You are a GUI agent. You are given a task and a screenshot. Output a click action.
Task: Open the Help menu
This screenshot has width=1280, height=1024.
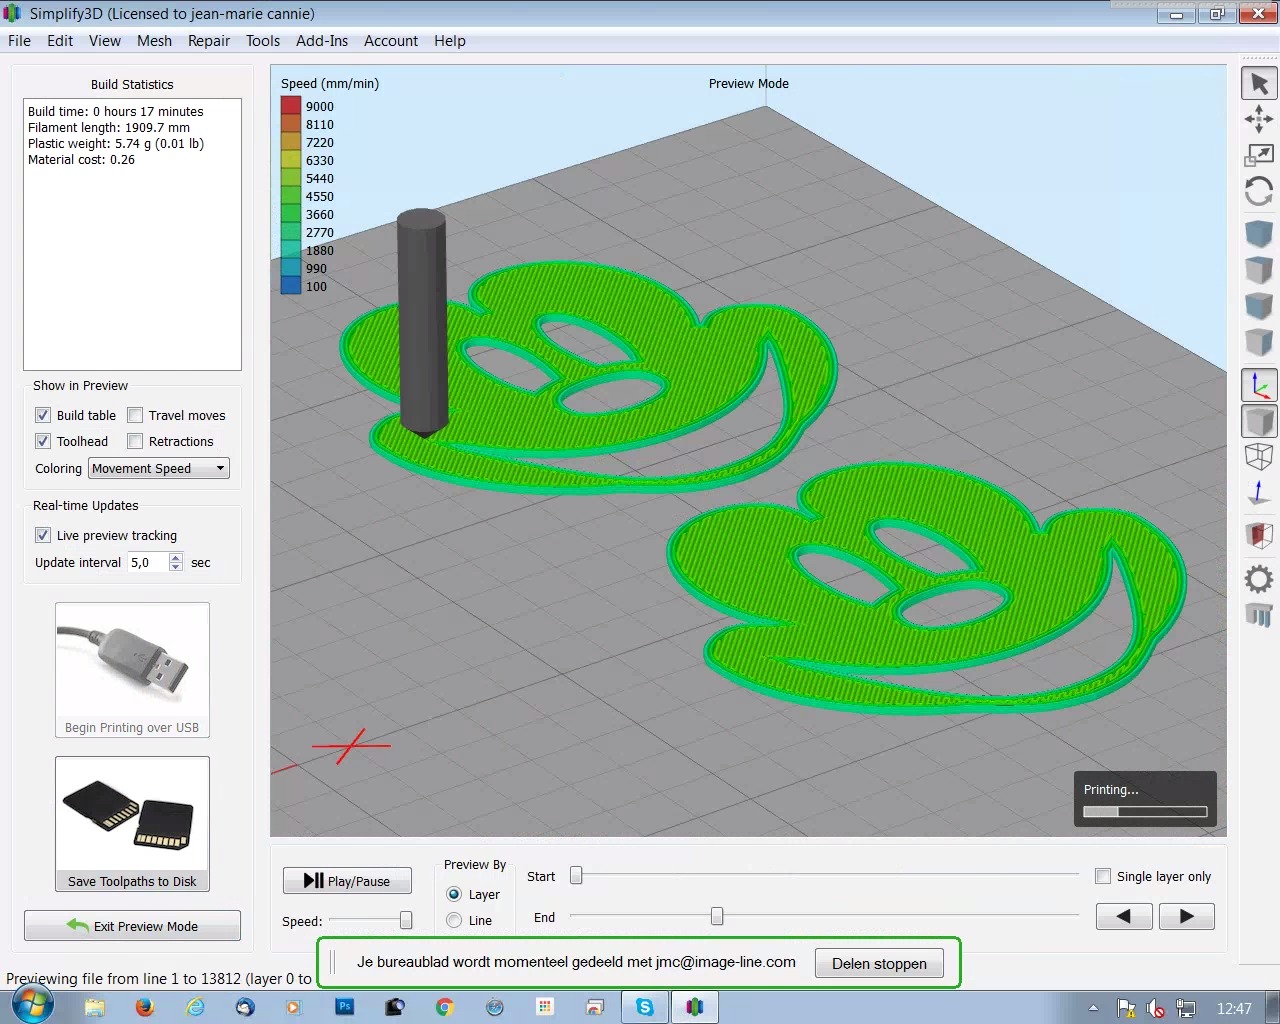[450, 41]
